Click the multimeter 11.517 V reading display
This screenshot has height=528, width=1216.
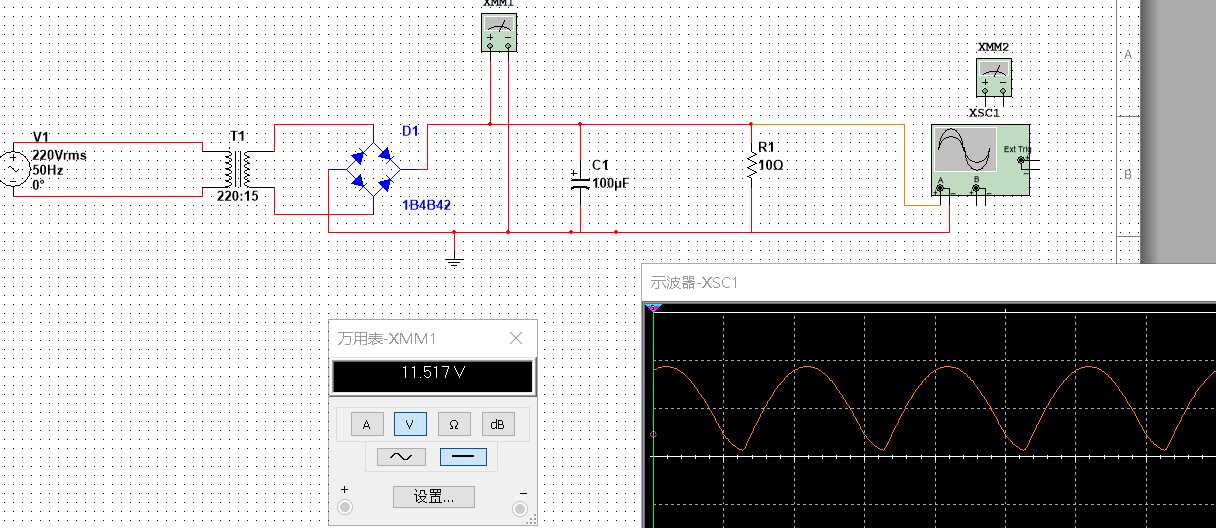point(433,375)
